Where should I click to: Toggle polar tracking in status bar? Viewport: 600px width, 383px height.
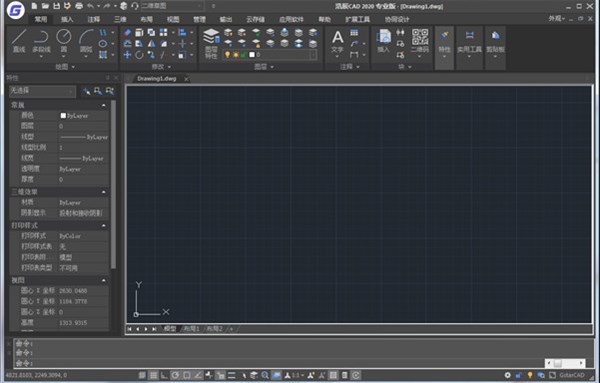pos(175,375)
